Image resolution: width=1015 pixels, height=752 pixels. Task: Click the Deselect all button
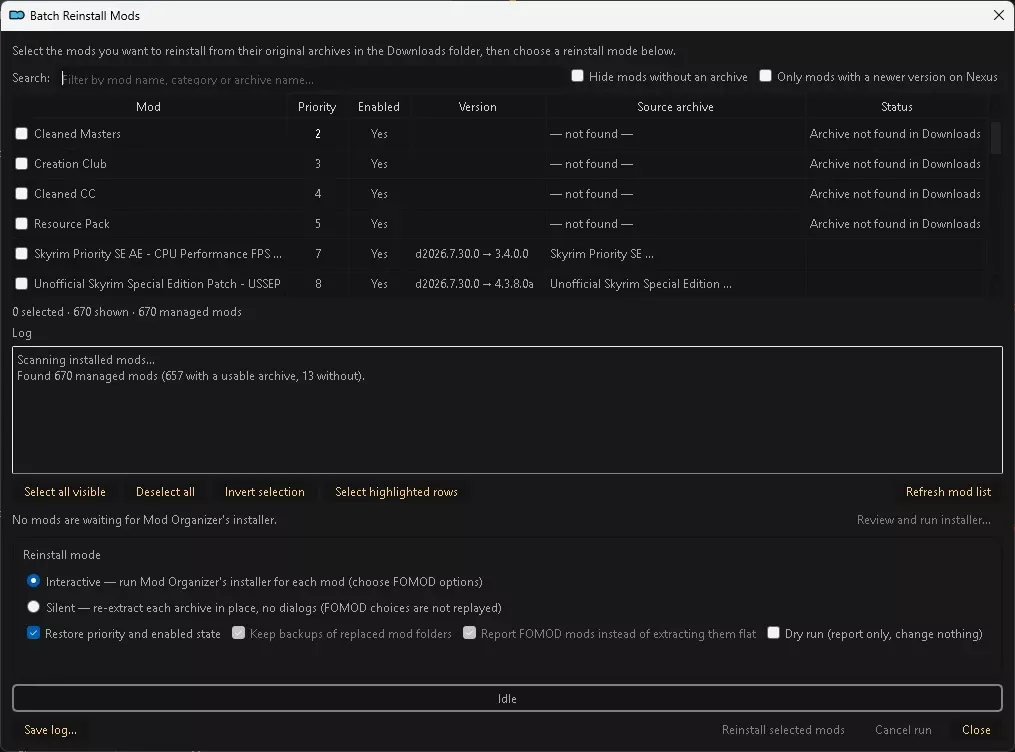[165, 492]
